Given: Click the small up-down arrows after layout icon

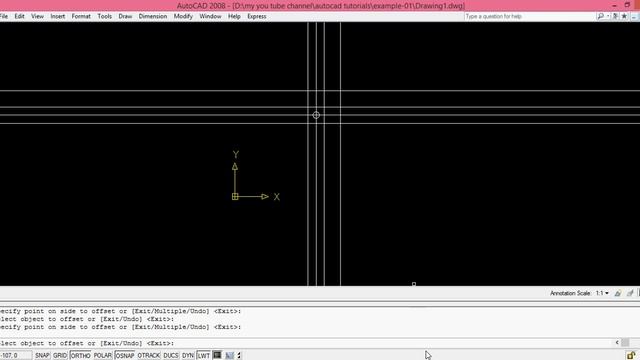Looking at the screenshot, I should pyautogui.click(x=239, y=356).
